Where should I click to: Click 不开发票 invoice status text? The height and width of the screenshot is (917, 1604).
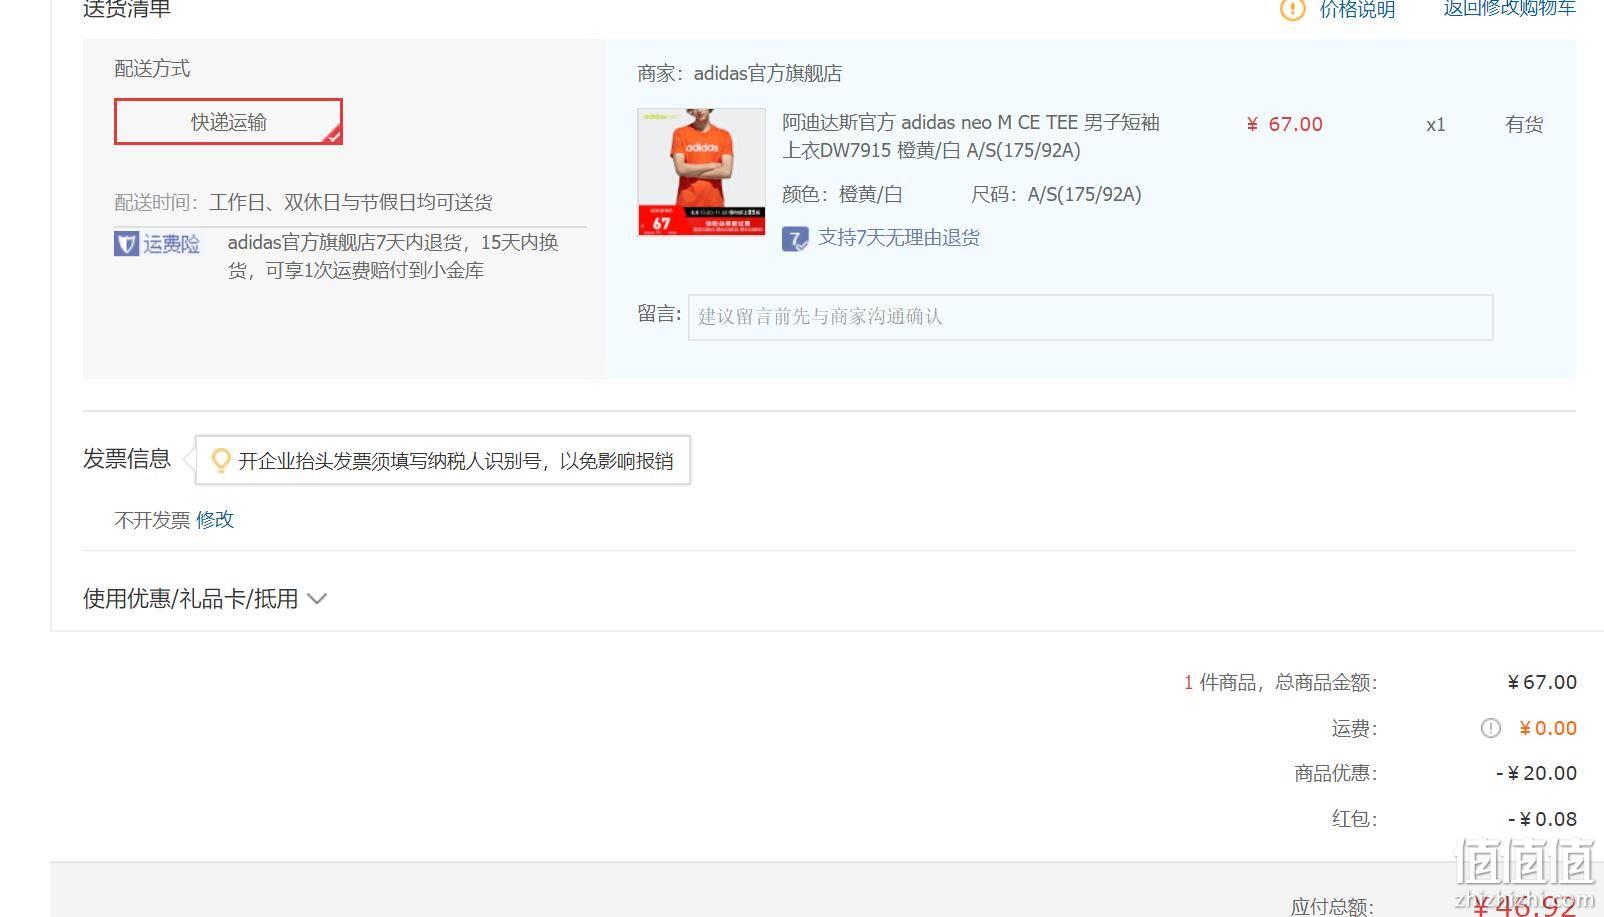(152, 520)
